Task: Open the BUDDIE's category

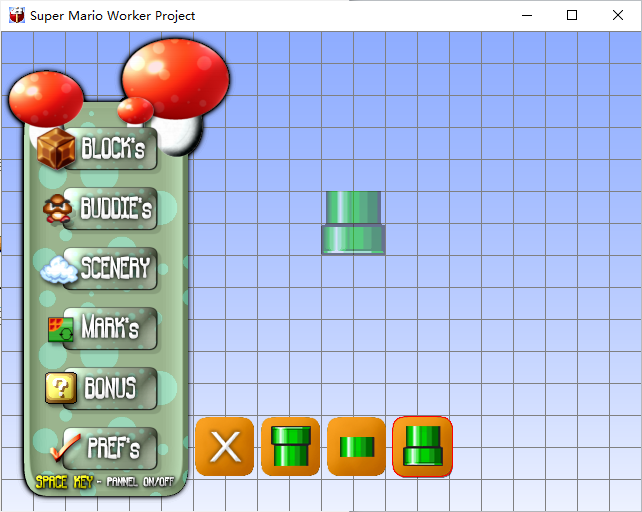Action: point(111,208)
